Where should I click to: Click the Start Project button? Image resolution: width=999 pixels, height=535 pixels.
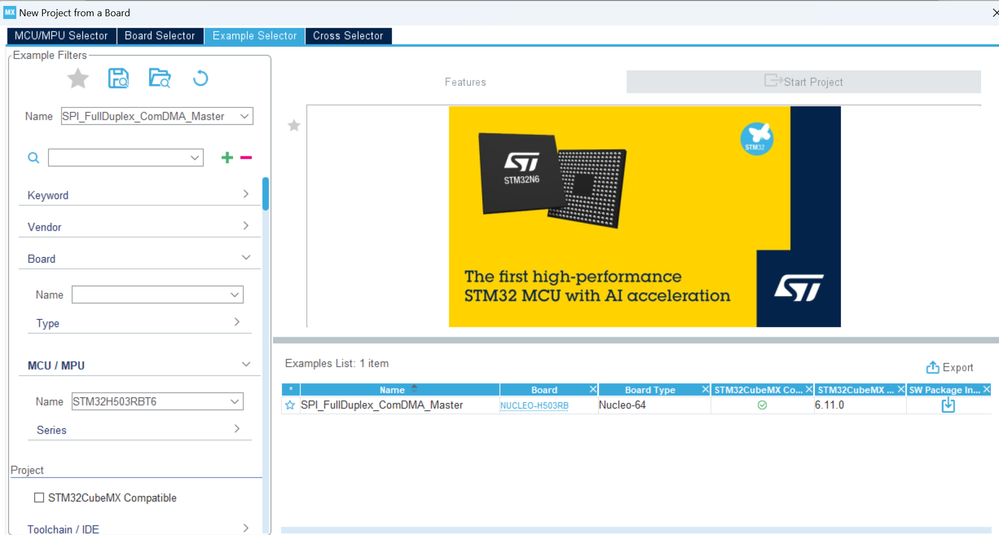(803, 82)
